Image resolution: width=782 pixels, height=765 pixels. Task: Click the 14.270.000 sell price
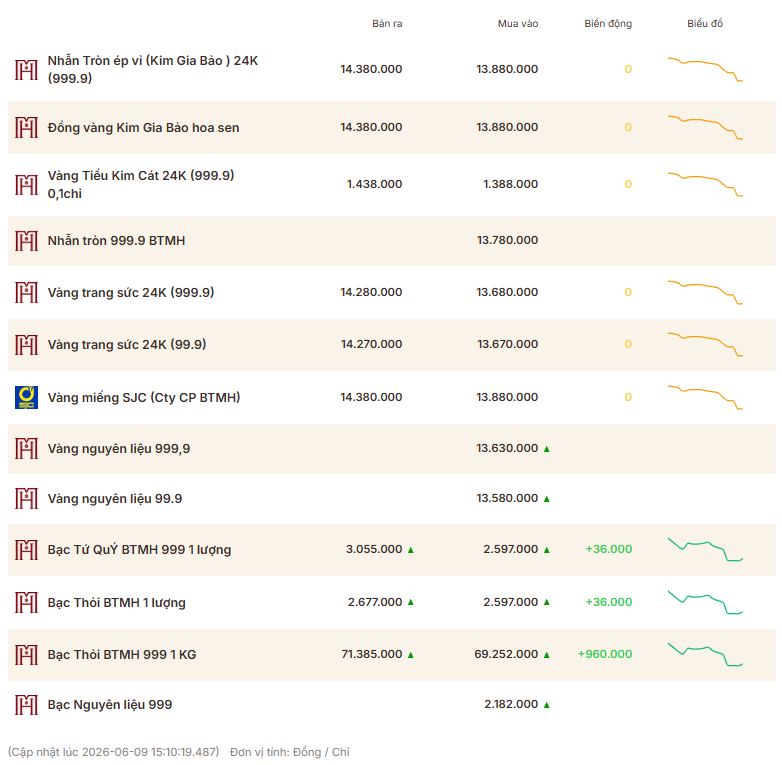pyautogui.click(x=371, y=344)
